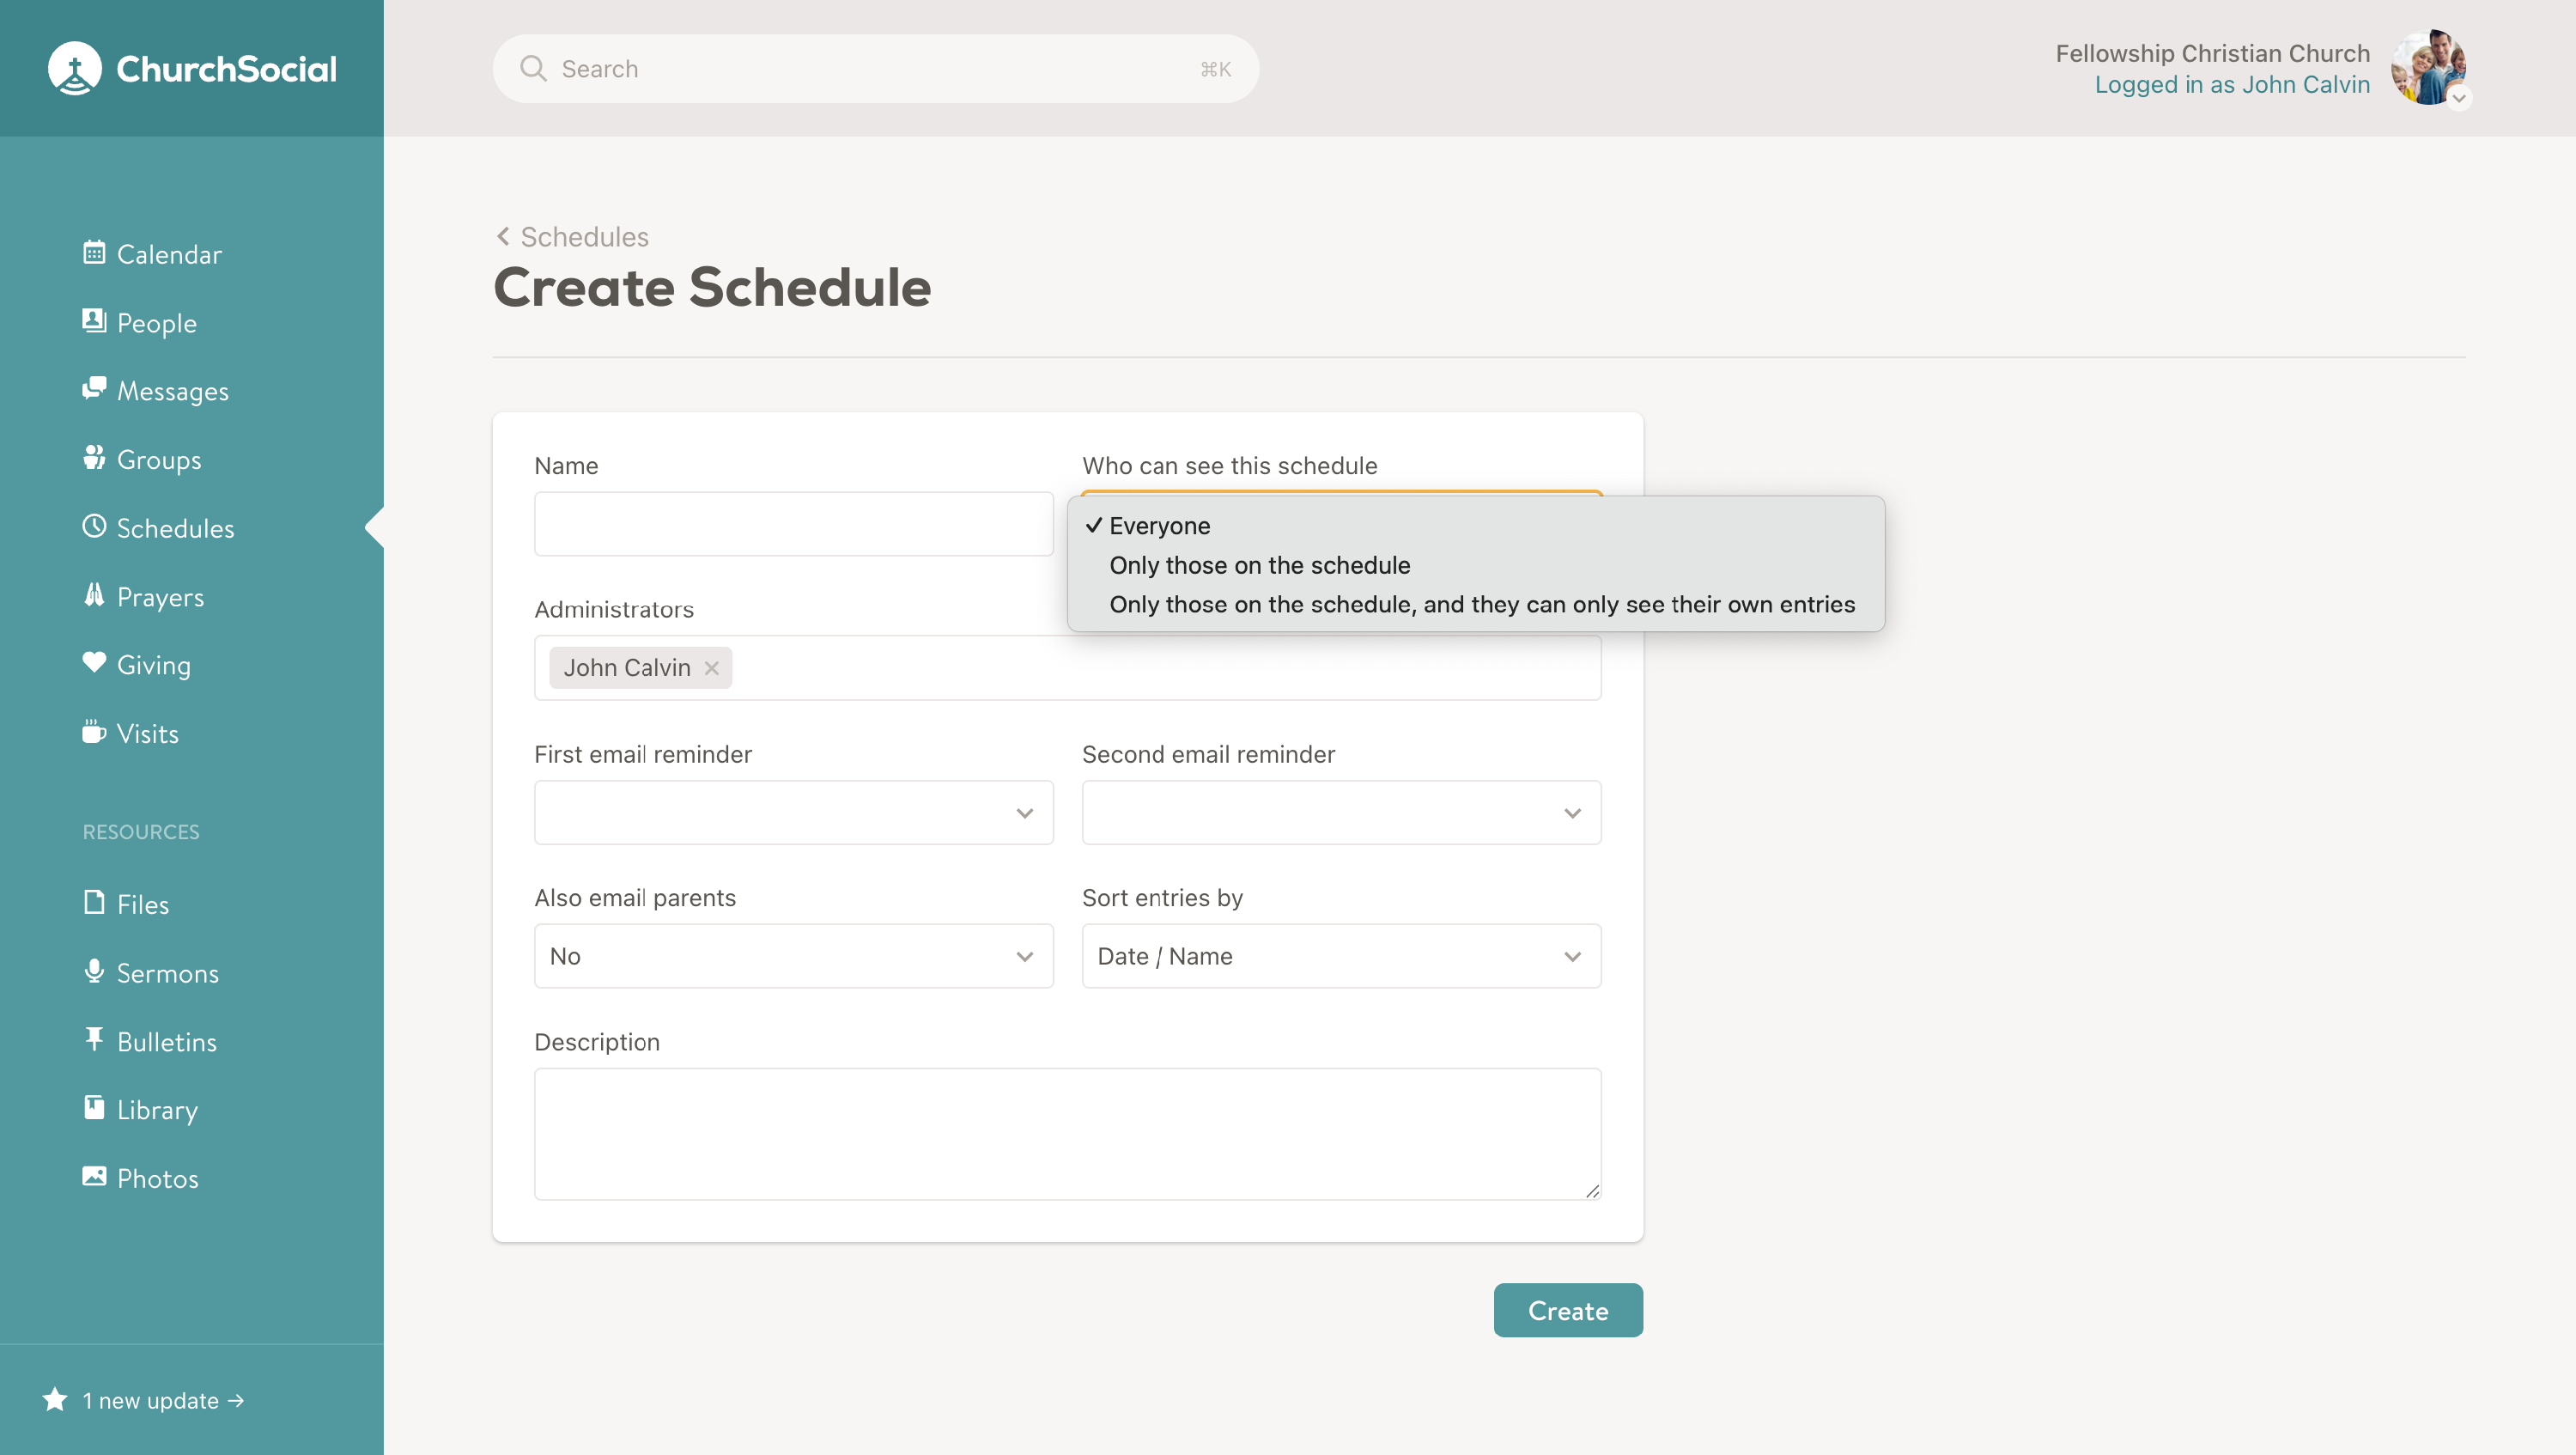Viewport: 2576px width, 1455px height.
Task: Click the Giving heart icon
Action: pyautogui.click(x=94, y=663)
